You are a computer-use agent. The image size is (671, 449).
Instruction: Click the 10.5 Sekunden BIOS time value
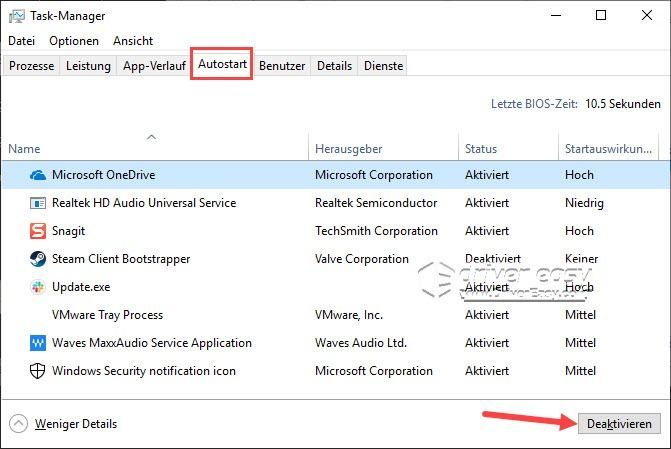[623, 104]
